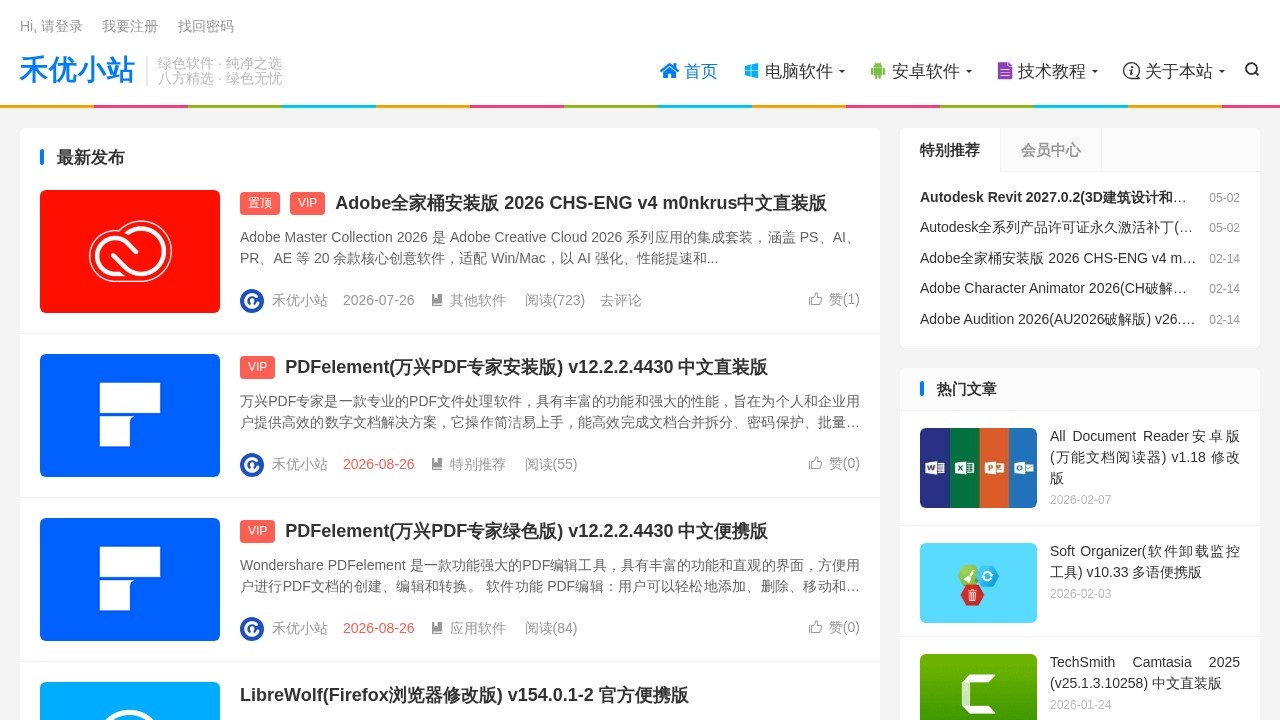Open TechSmith Camtasia 2025 hot article
This screenshot has height=720, width=1280.
click(1145, 673)
